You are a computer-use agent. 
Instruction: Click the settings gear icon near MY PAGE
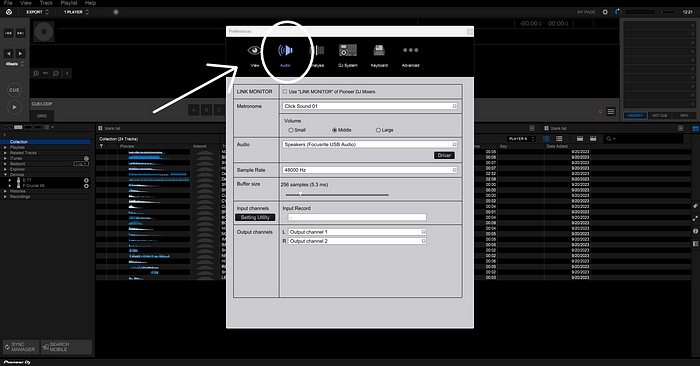click(x=605, y=12)
